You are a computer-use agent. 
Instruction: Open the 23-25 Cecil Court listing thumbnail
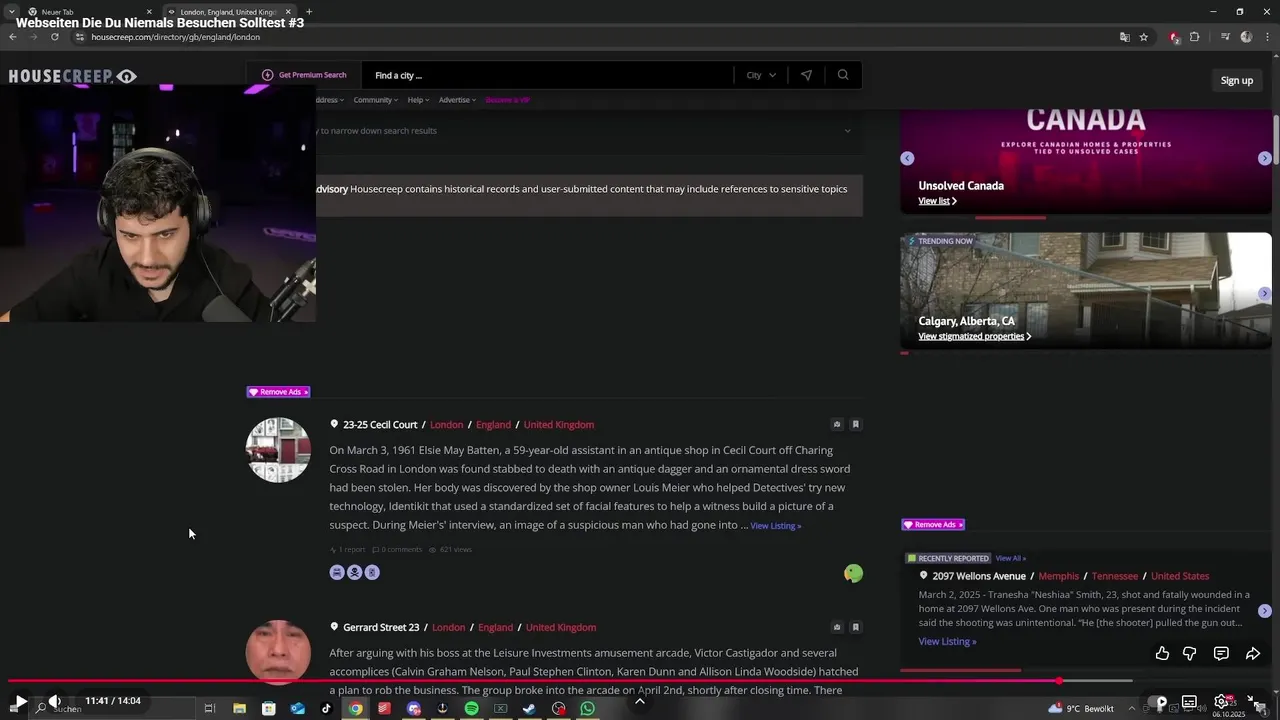pos(278,450)
